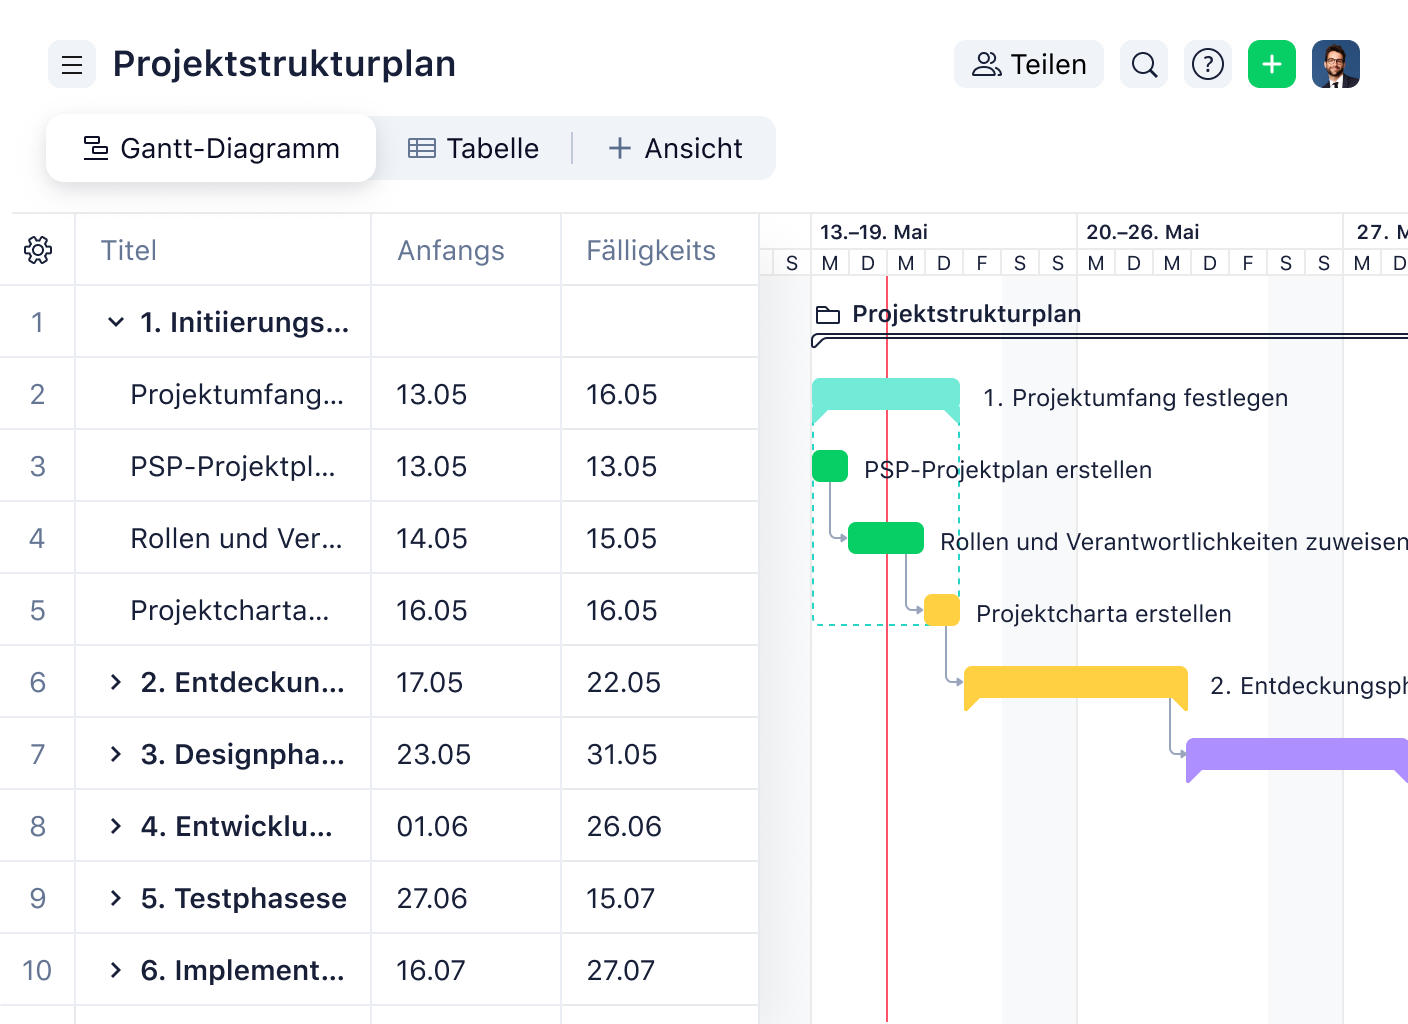Image resolution: width=1408 pixels, height=1024 pixels.
Task: Select the Projektcharta... task title
Action: [x=230, y=610]
